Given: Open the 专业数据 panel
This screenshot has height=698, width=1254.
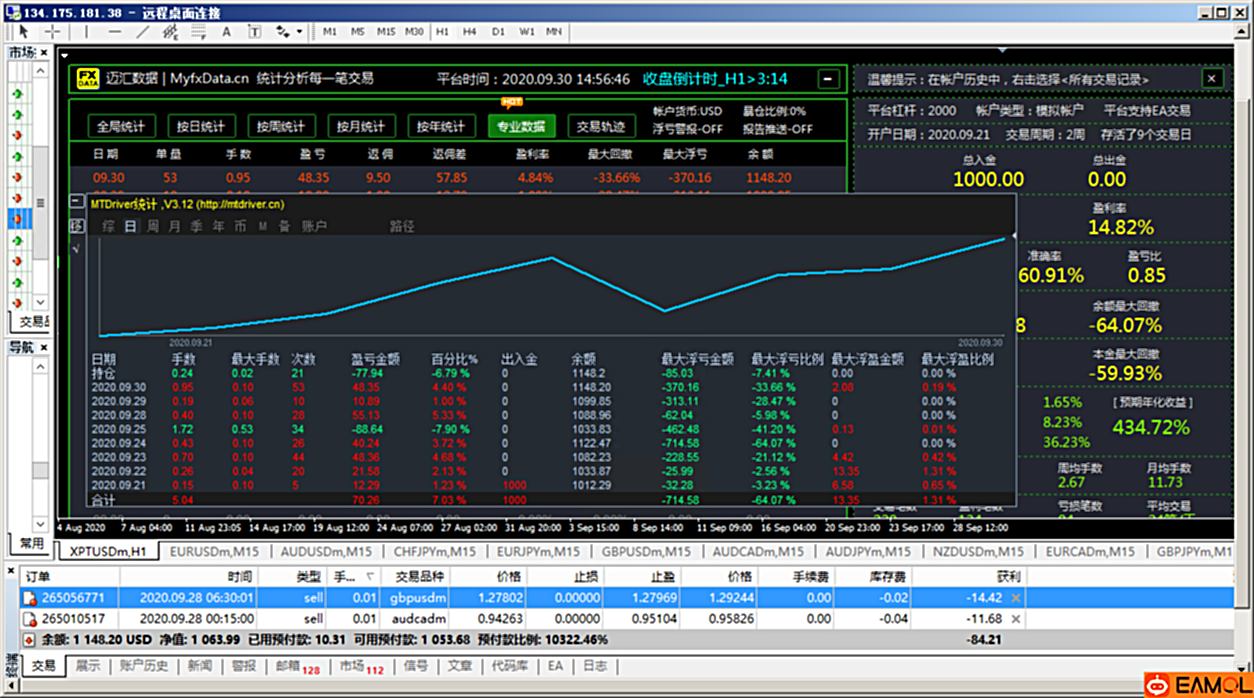Looking at the screenshot, I should [521, 126].
